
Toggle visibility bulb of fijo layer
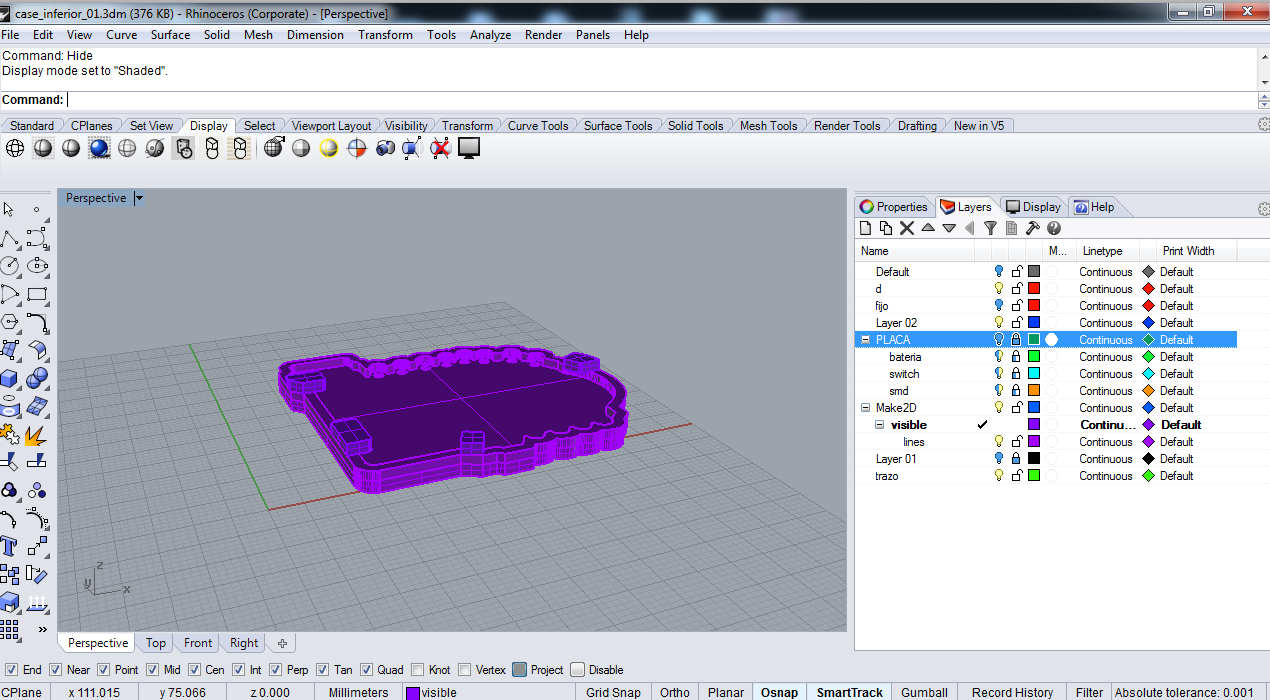click(x=998, y=306)
